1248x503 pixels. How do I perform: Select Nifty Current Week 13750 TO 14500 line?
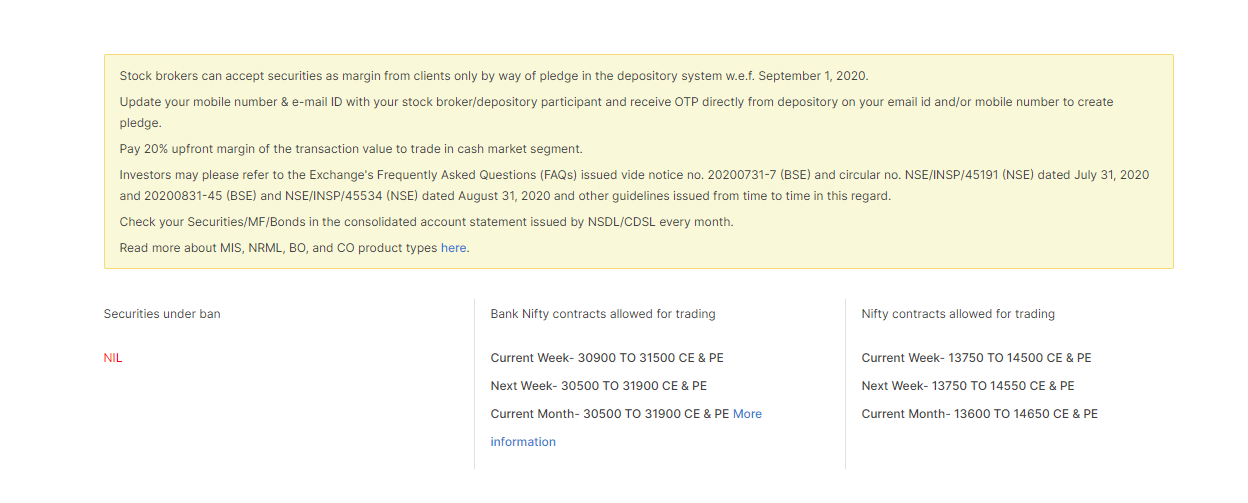coord(976,358)
